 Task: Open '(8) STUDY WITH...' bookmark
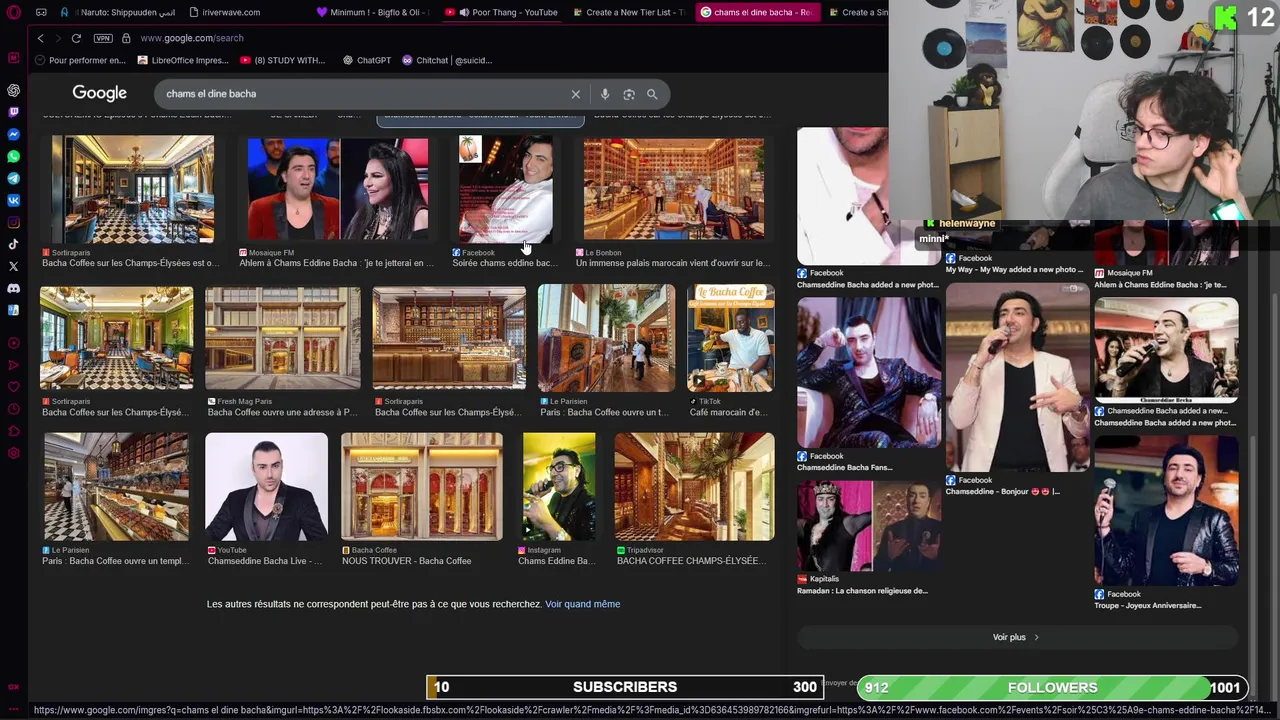[282, 60]
